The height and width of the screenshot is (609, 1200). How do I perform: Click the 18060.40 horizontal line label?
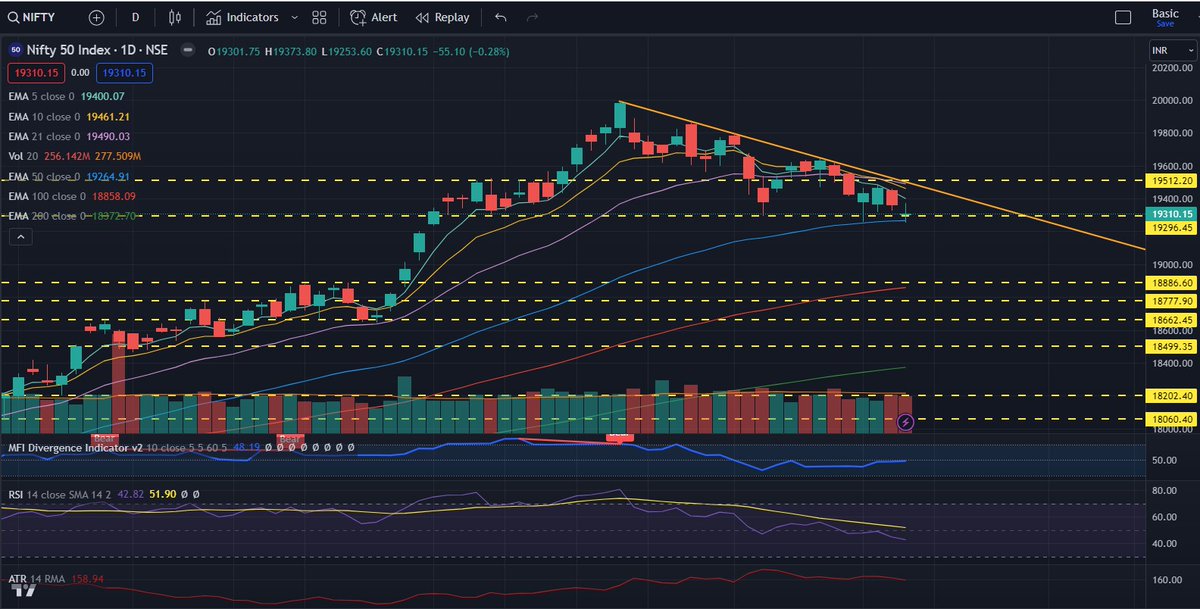coord(1173,419)
